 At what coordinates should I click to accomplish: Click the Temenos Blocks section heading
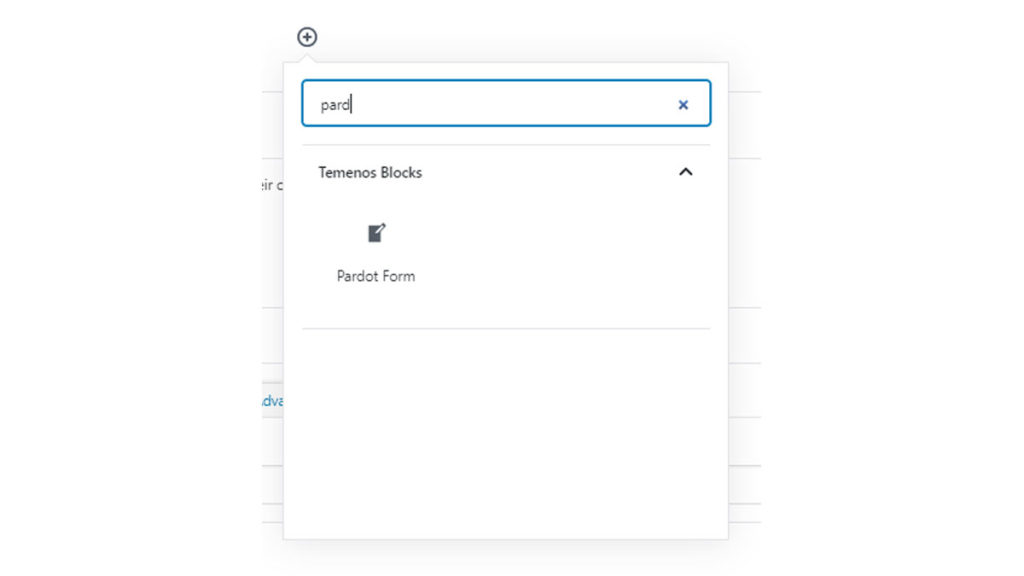click(x=370, y=172)
